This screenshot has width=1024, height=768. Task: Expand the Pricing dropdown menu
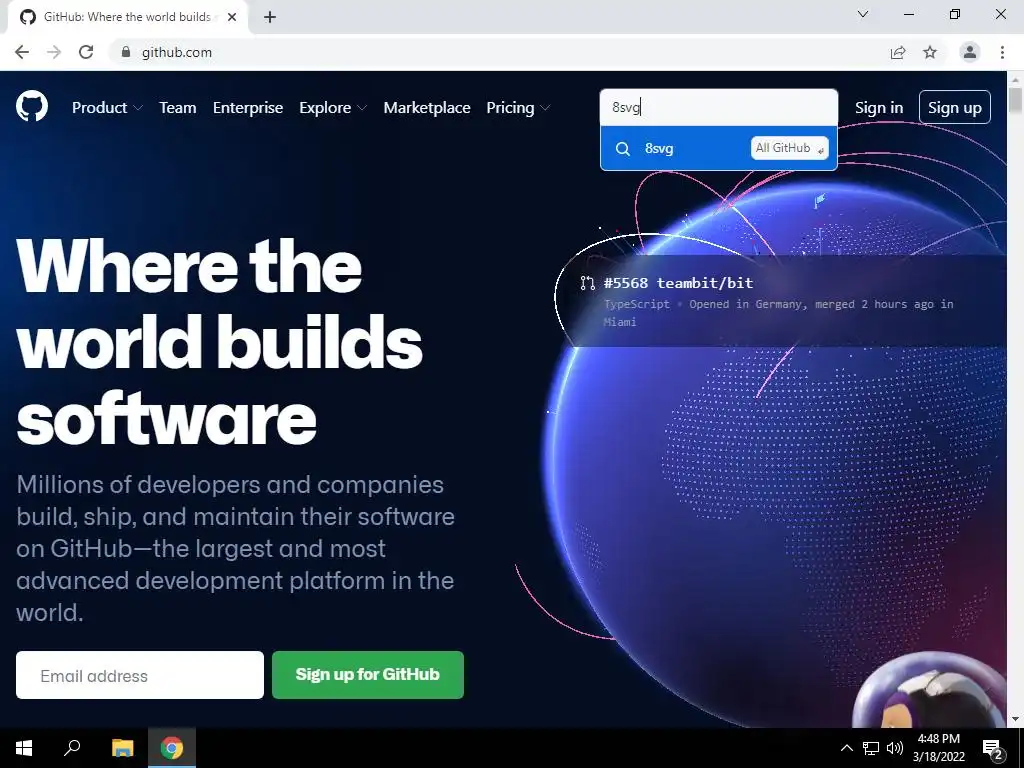[x=518, y=108]
